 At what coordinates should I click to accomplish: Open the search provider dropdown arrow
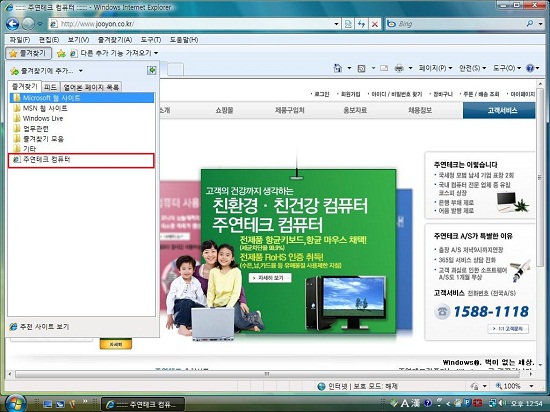point(541,23)
